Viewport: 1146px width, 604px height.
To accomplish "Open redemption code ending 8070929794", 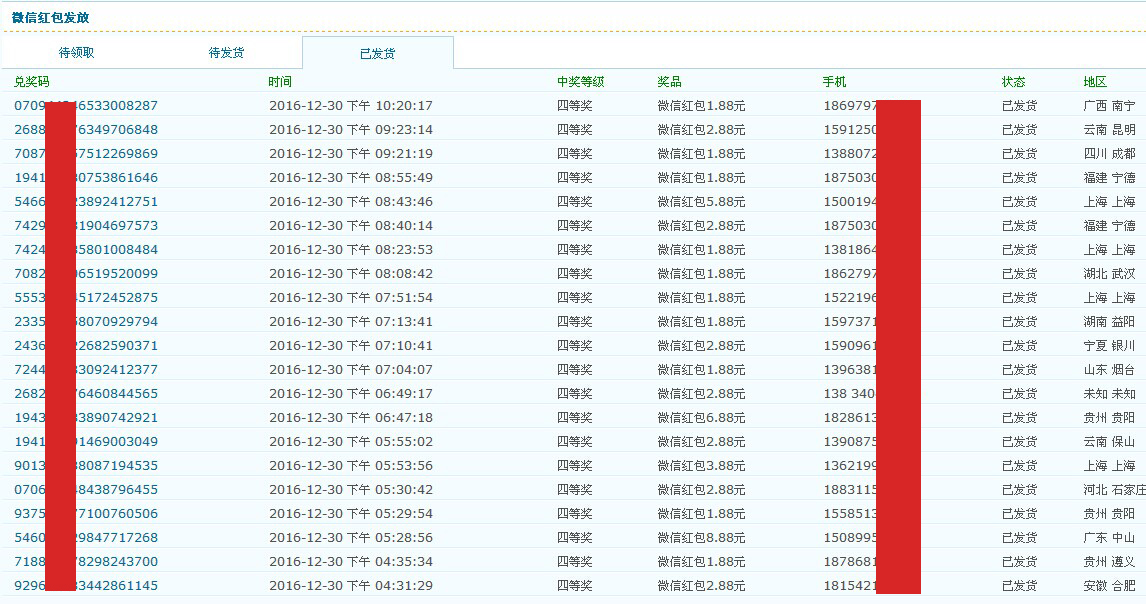I will pos(86,322).
